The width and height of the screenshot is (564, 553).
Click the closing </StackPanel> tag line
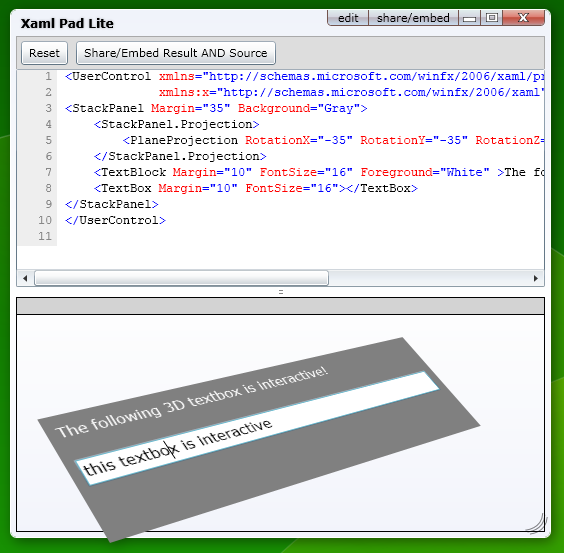[112, 204]
